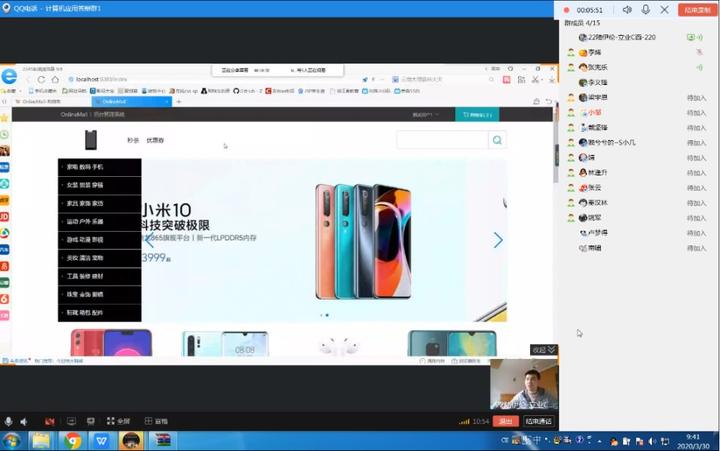
Task: Open the user account dropdown in the header
Action: coord(426,115)
